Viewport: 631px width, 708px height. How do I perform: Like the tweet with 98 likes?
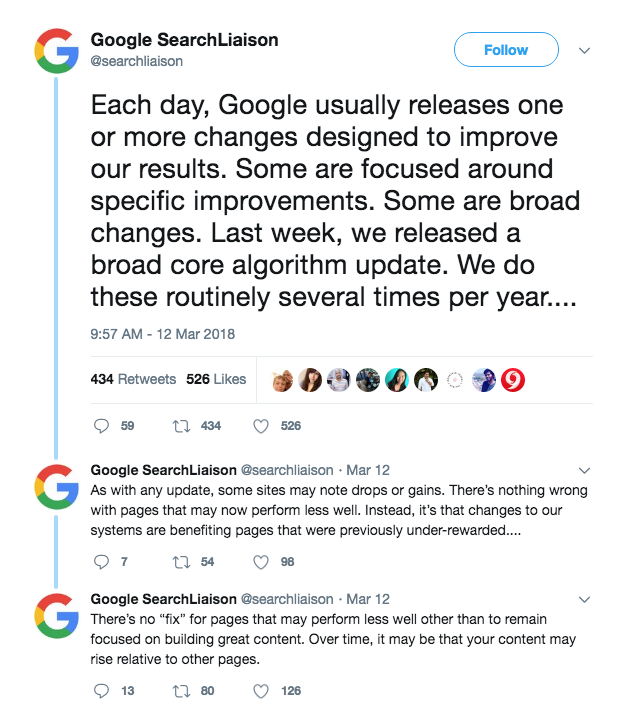[261, 562]
